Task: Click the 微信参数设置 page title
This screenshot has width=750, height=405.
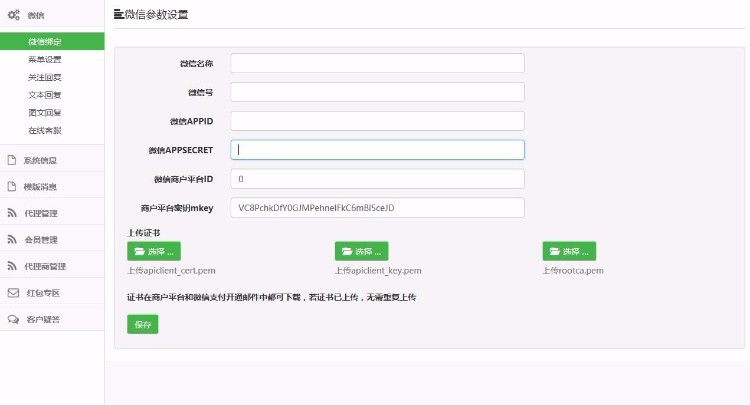Action: coord(156,14)
